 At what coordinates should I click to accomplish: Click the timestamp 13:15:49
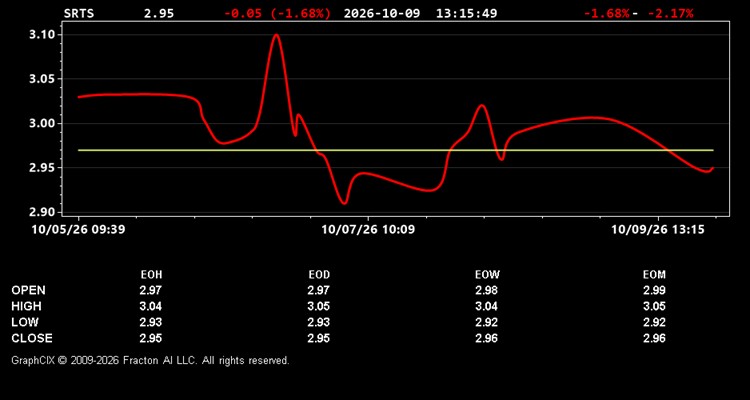(466, 13)
